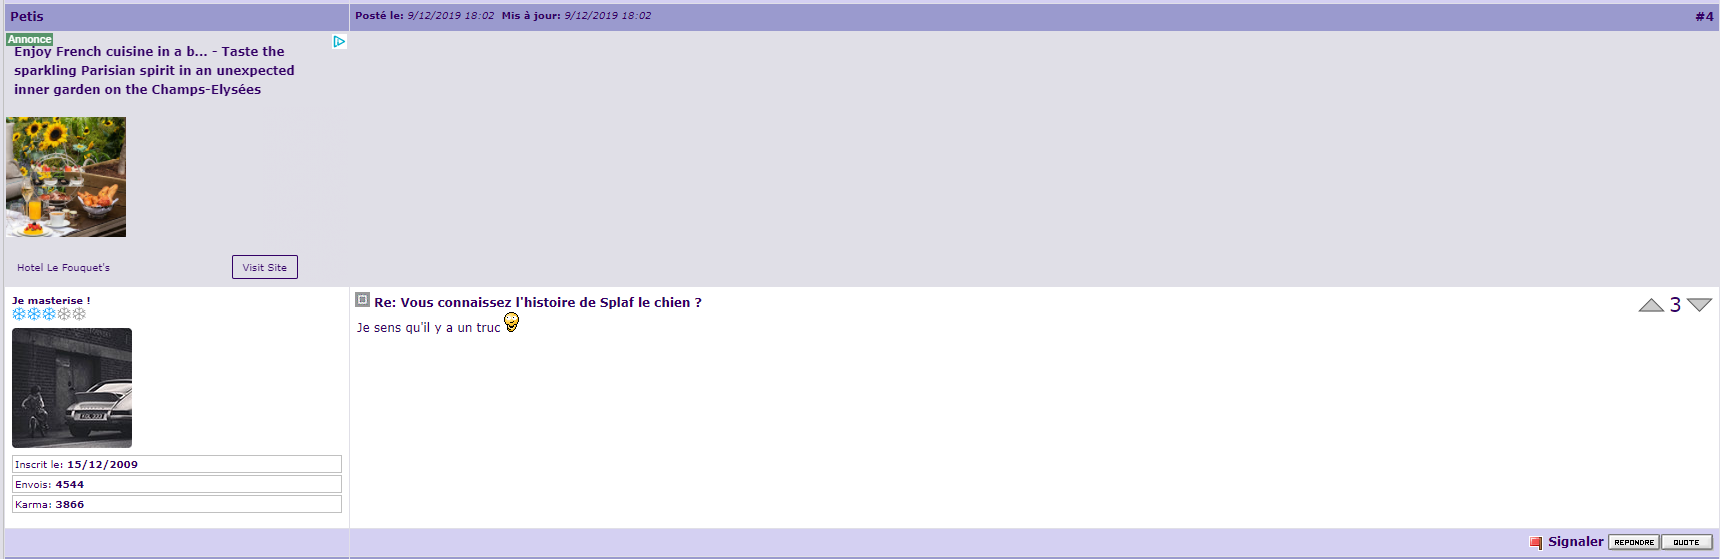Open the #4 post permalink
Viewport: 1720px width, 560px height.
[x=1704, y=16]
